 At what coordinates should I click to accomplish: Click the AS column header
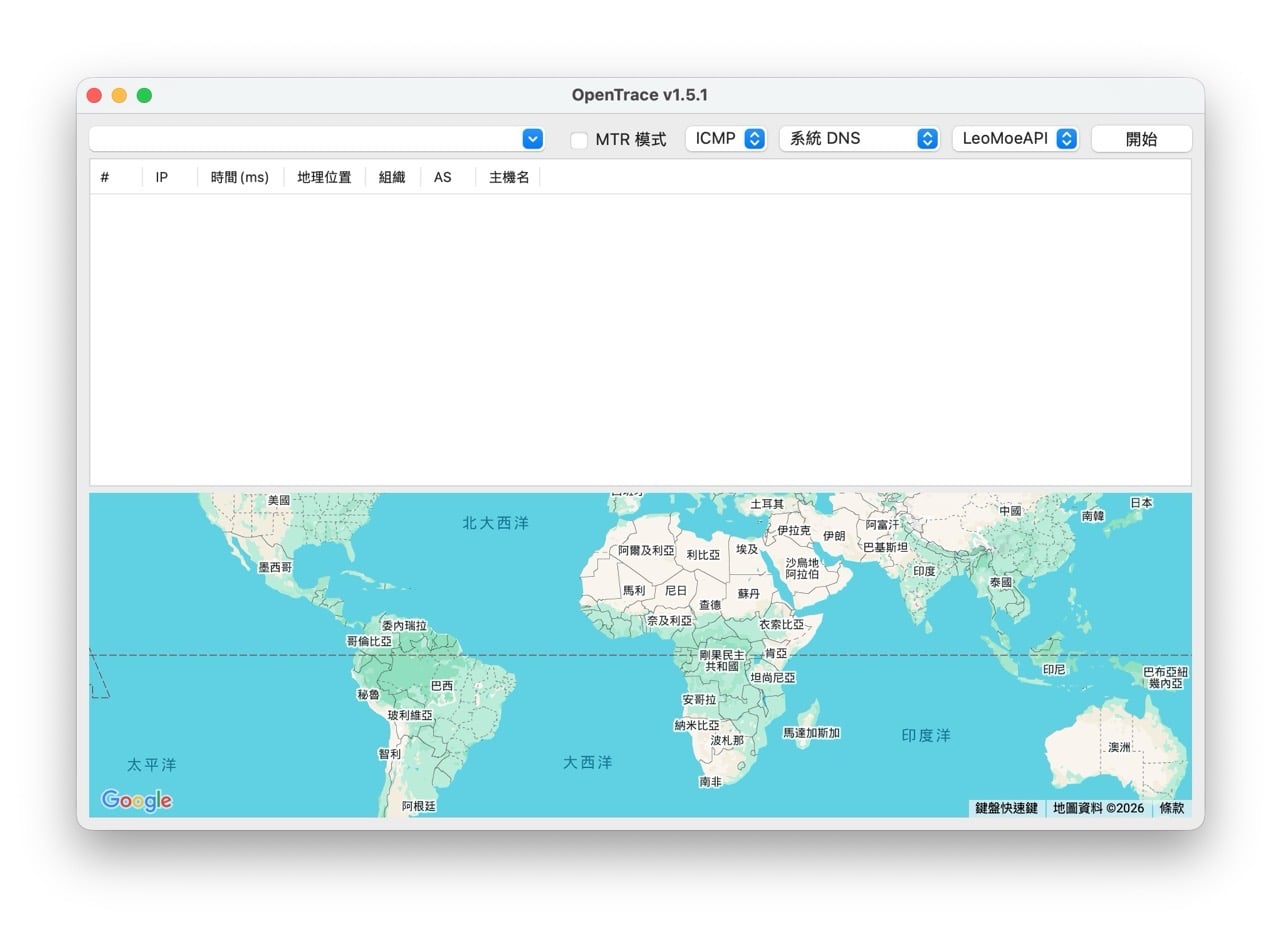point(442,177)
